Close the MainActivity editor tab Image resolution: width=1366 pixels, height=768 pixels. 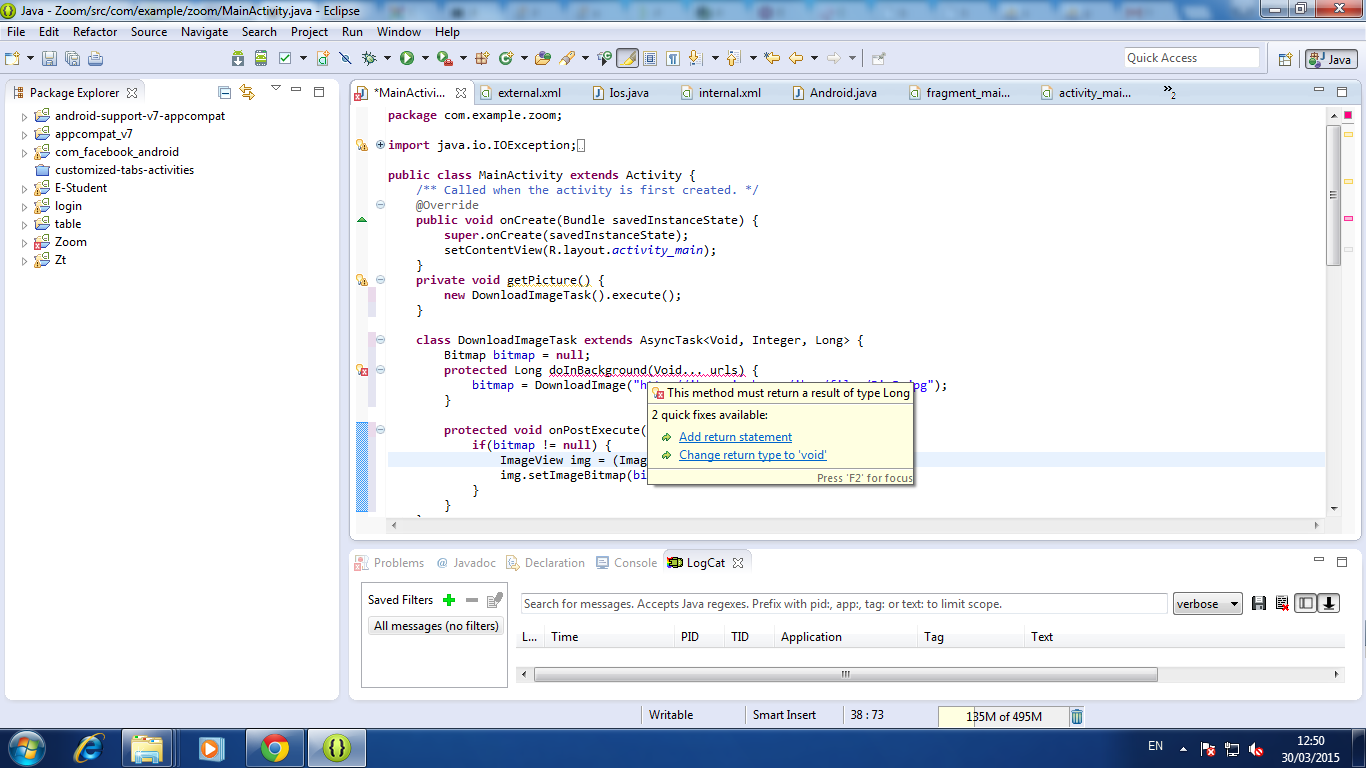461,93
